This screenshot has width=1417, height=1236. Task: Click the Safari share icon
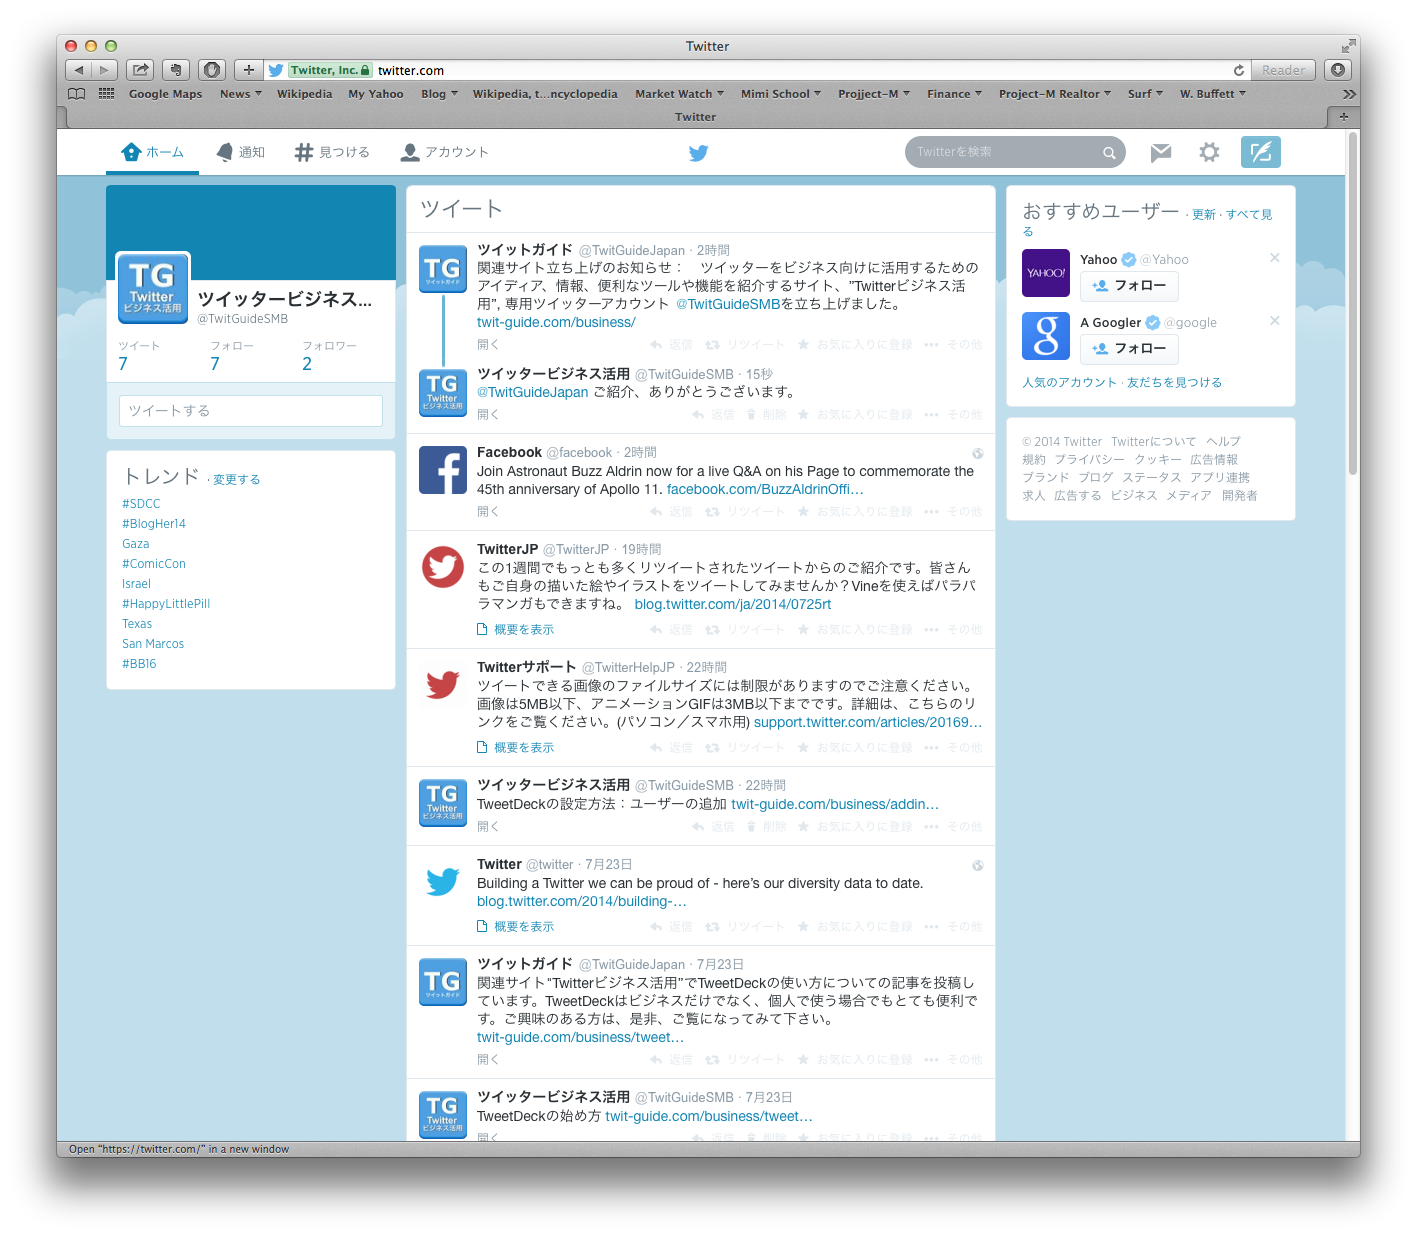point(140,70)
